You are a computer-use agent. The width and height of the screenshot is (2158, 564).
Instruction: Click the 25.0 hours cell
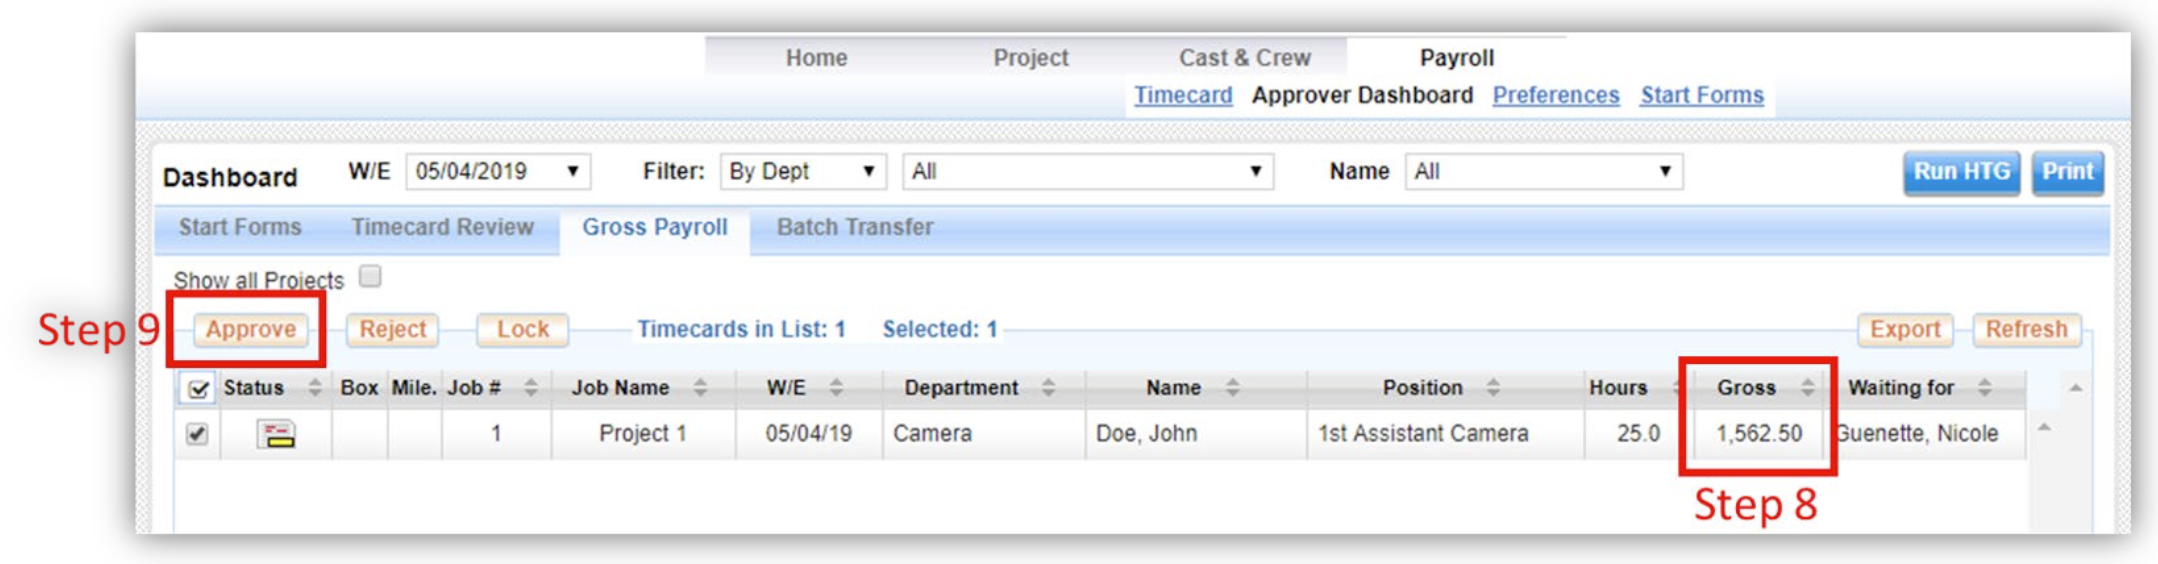click(1637, 433)
